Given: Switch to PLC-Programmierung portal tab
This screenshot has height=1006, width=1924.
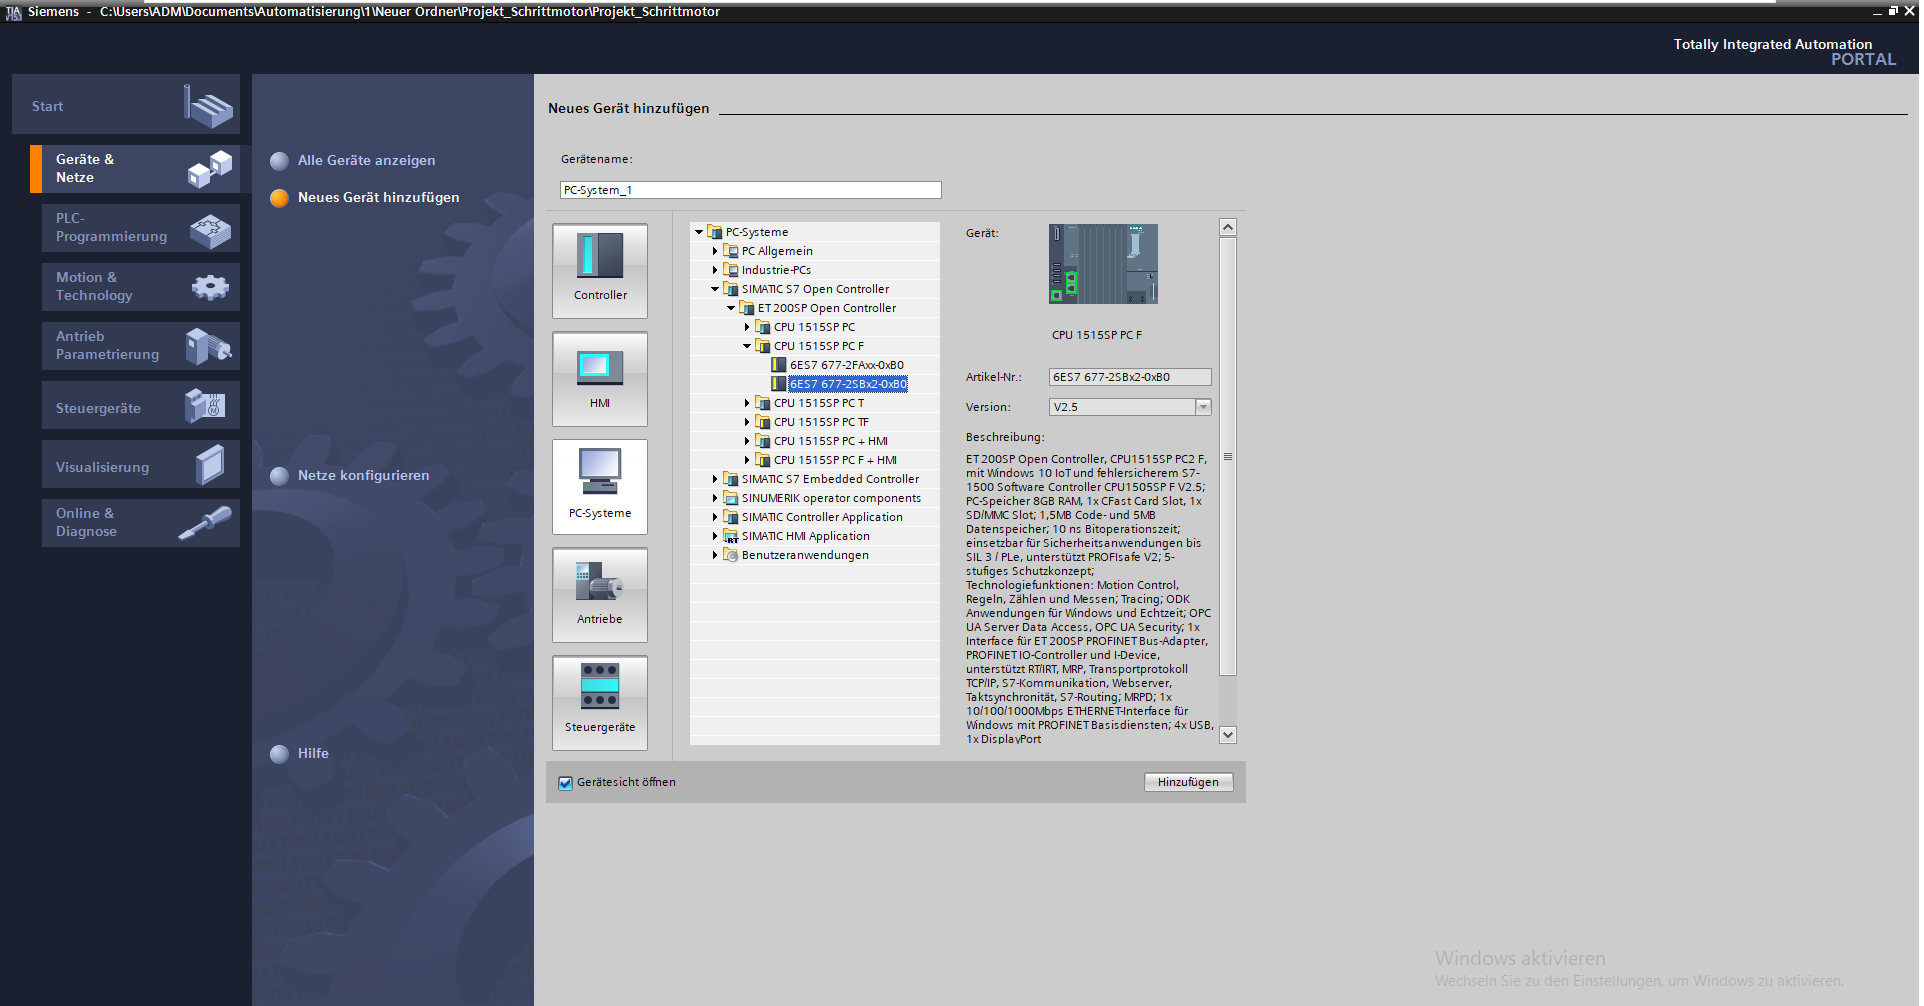Looking at the screenshot, I should tap(140, 228).
